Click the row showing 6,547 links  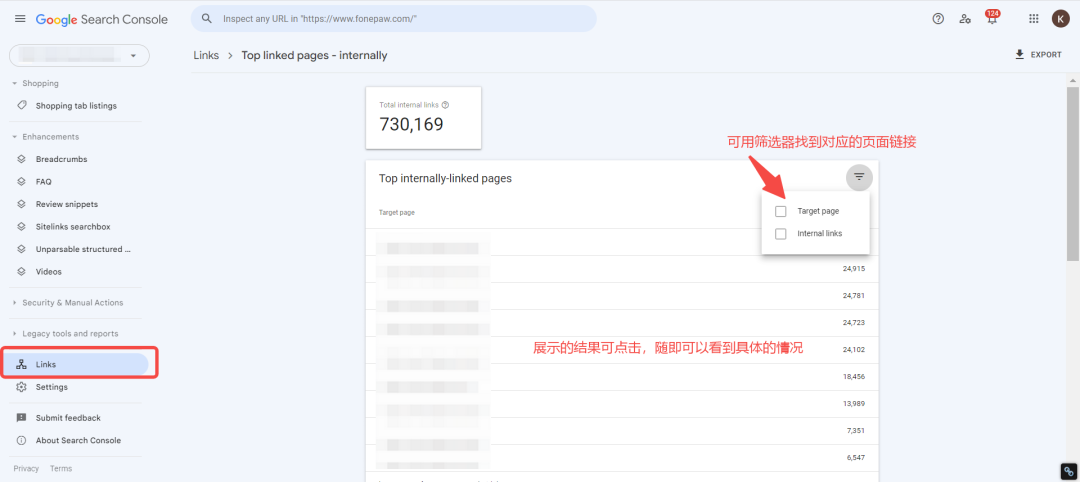[x=622, y=458]
